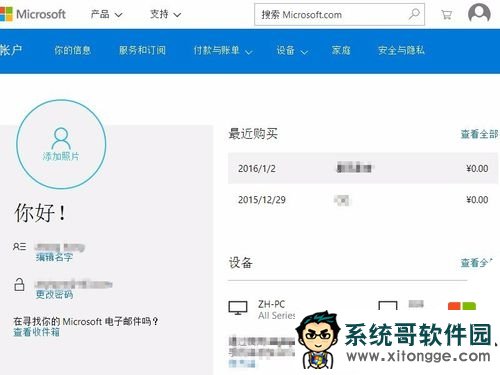The image size is (500, 375).
Task: Click the ZH-PC device name
Action: pyautogui.click(x=271, y=304)
